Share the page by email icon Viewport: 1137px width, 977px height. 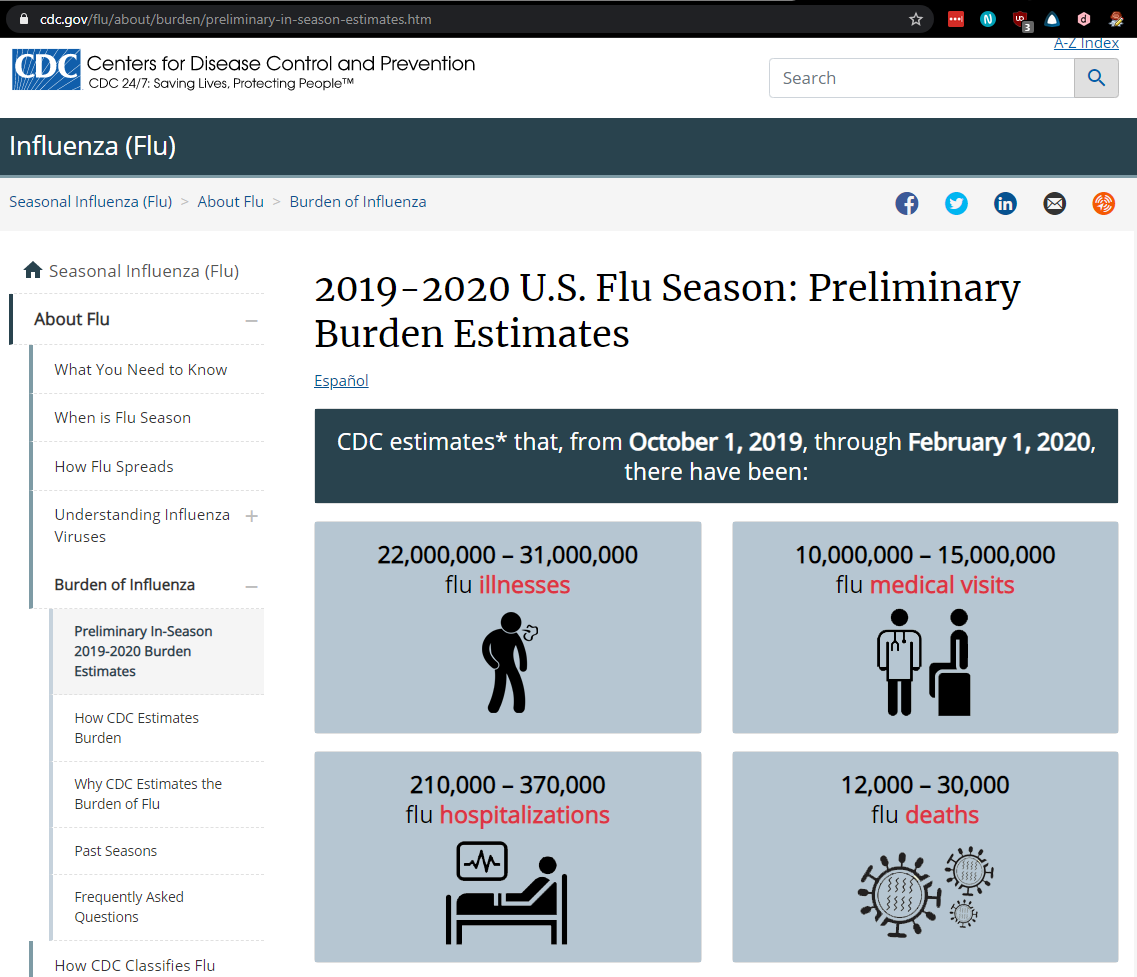pos(1054,203)
